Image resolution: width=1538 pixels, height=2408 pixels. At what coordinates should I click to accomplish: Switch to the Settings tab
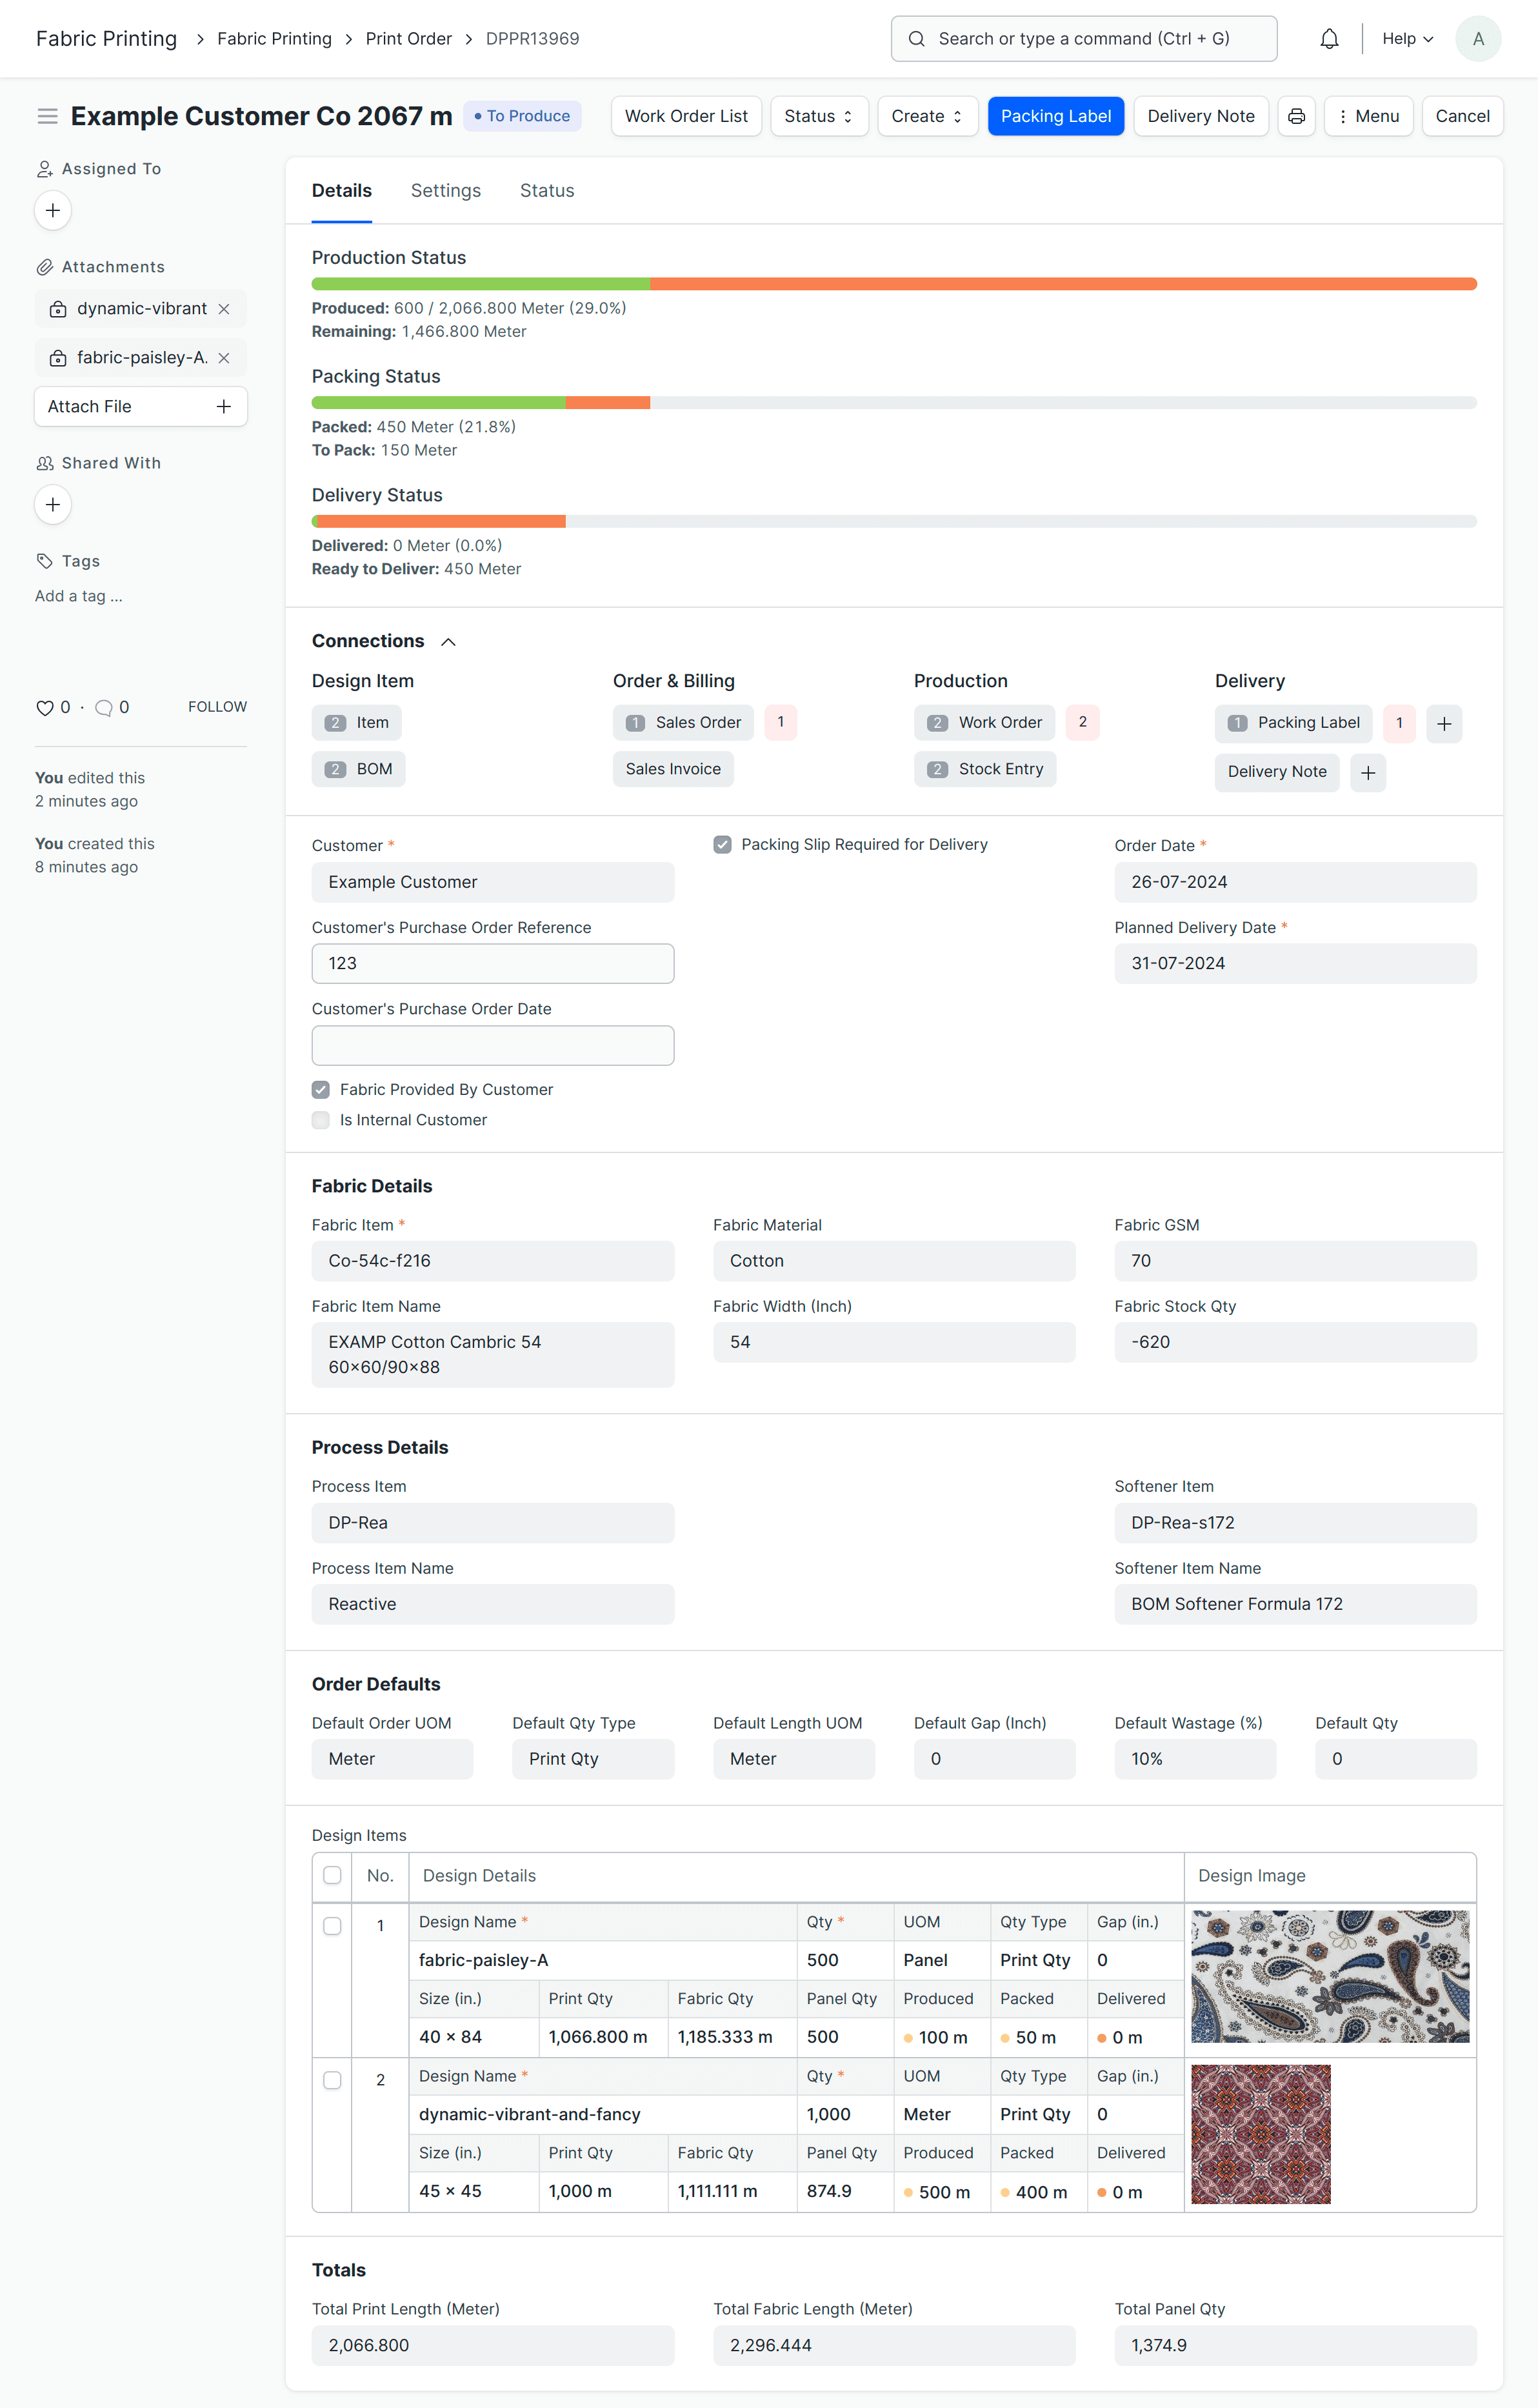pyautogui.click(x=445, y=191)
